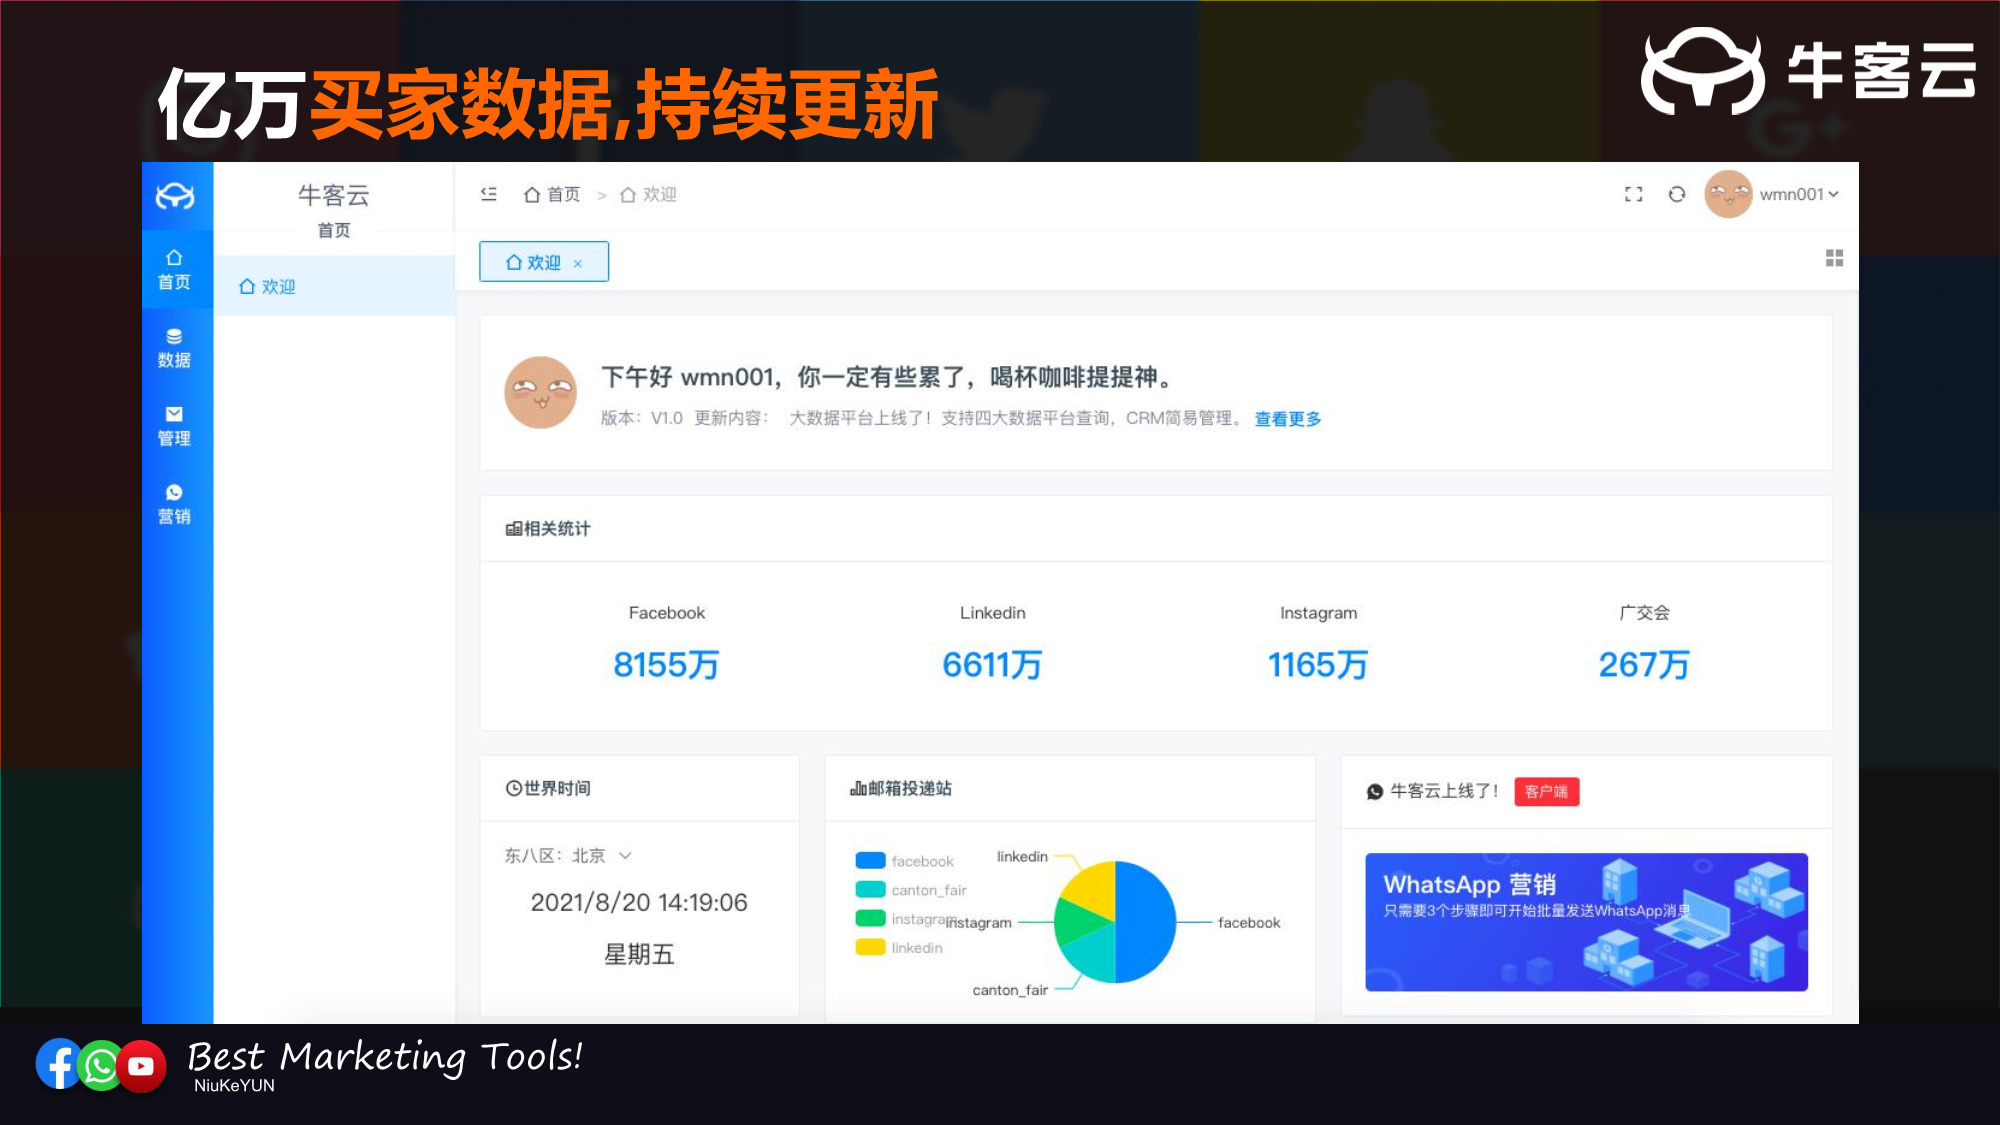Image resolution: width=2000 pixels, height=1125 pixels.
Task: Open the 数据 data sidebar section
Action: [x=174, y=348]
